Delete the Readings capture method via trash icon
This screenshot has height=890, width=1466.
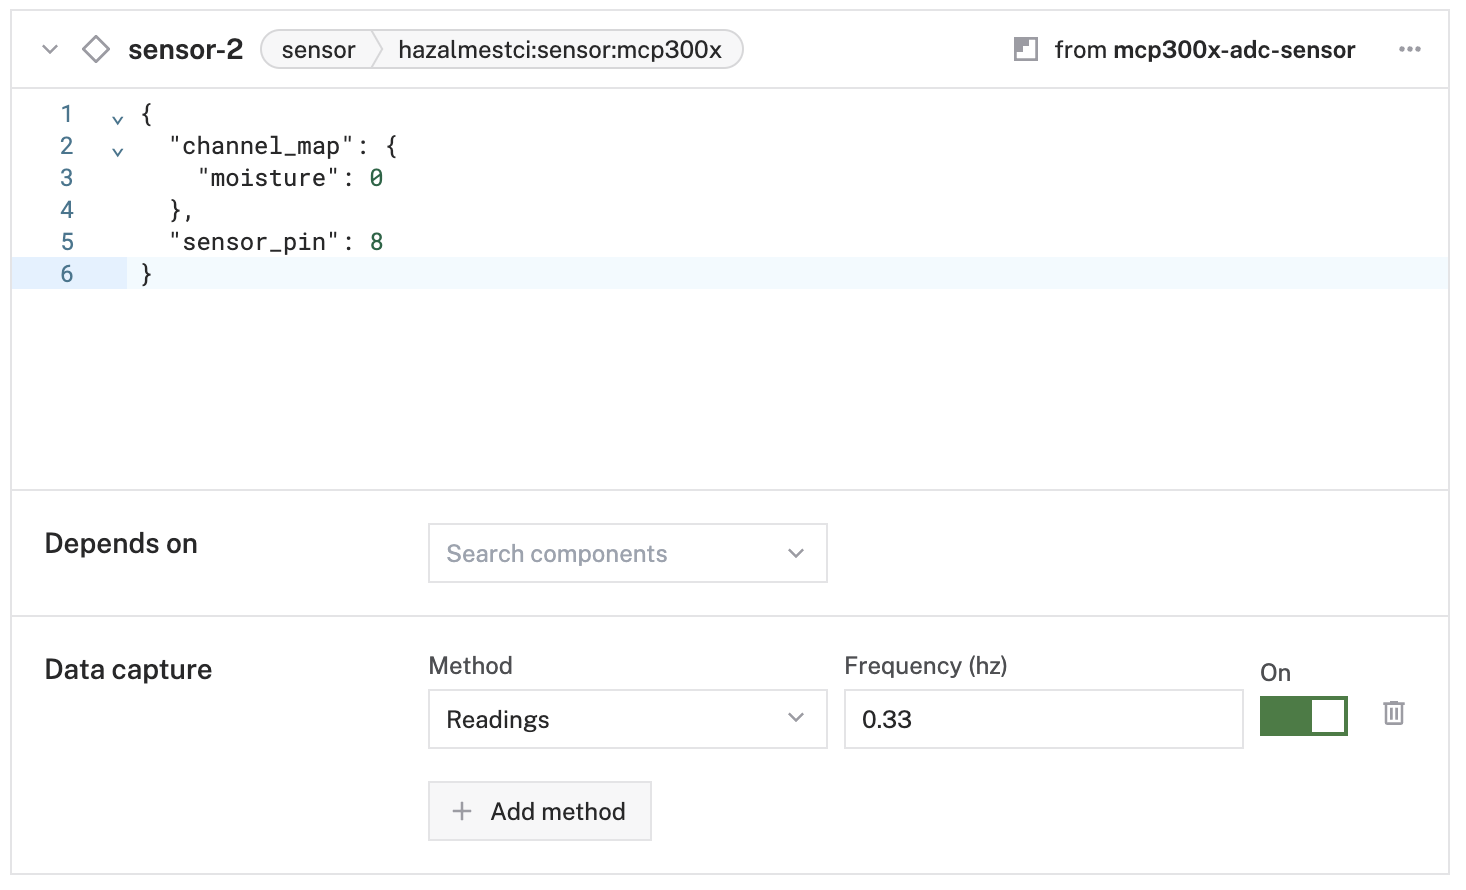coord(1393,713)
